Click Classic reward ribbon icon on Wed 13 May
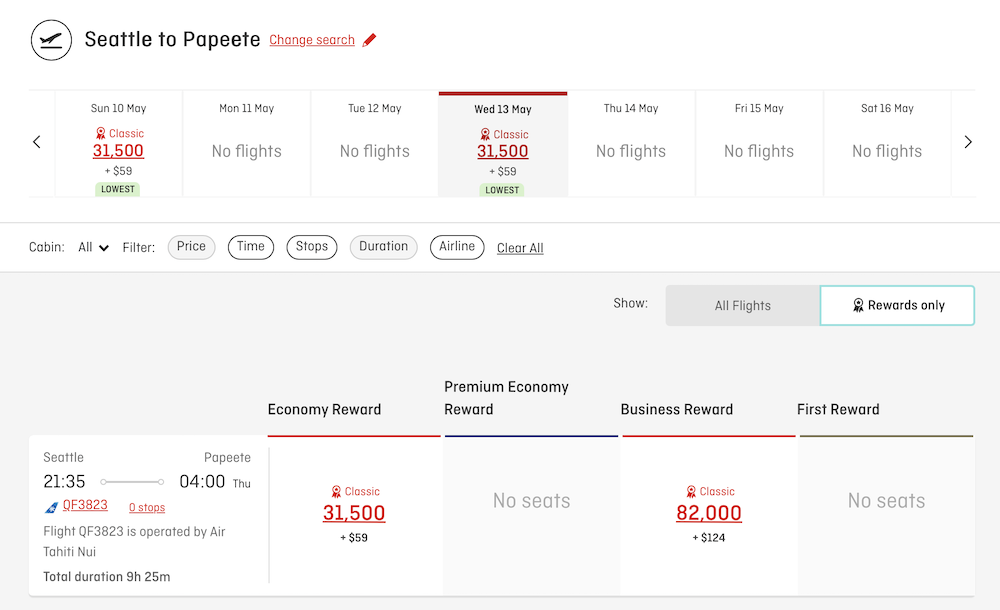Screen dimensions: 1000x610 (485, 135)
